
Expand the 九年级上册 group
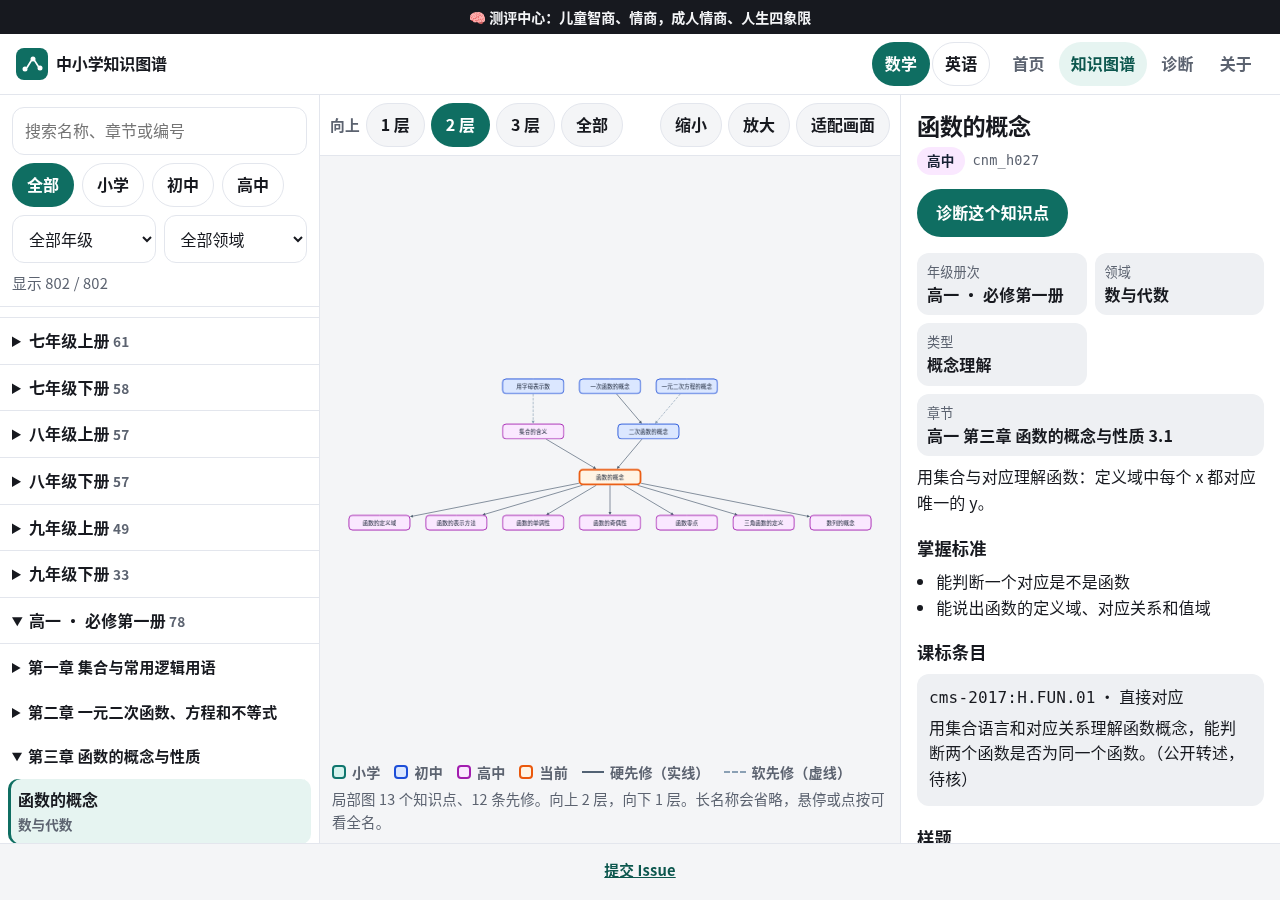(160, 528)
